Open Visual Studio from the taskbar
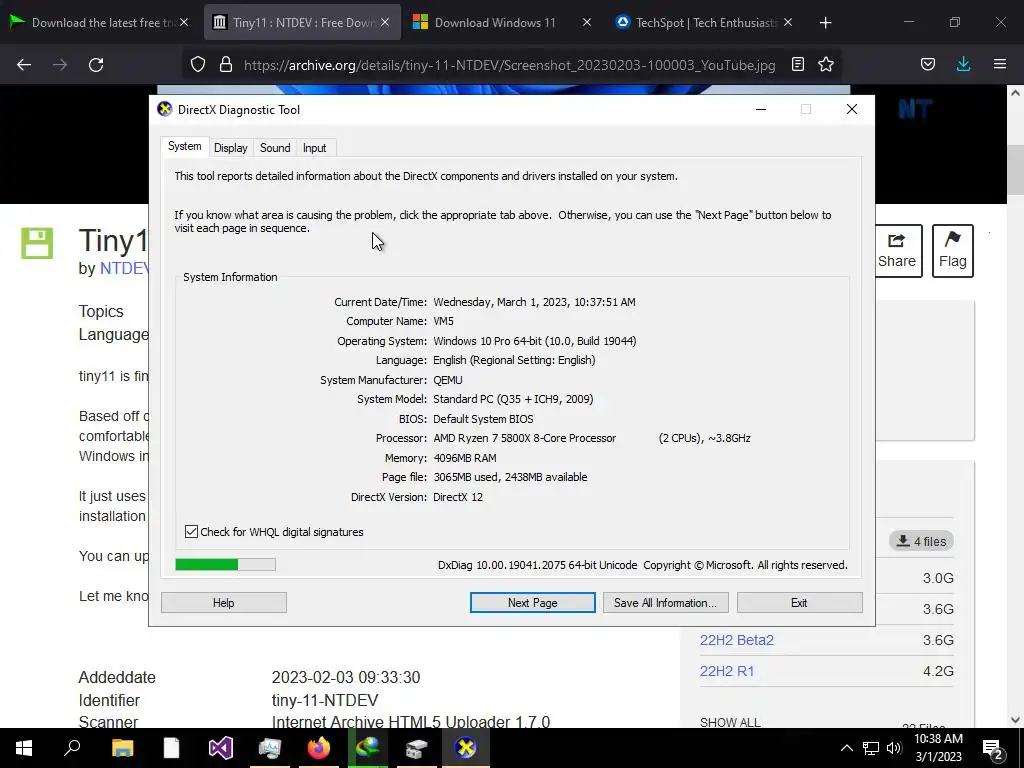 tap(221, 748)
